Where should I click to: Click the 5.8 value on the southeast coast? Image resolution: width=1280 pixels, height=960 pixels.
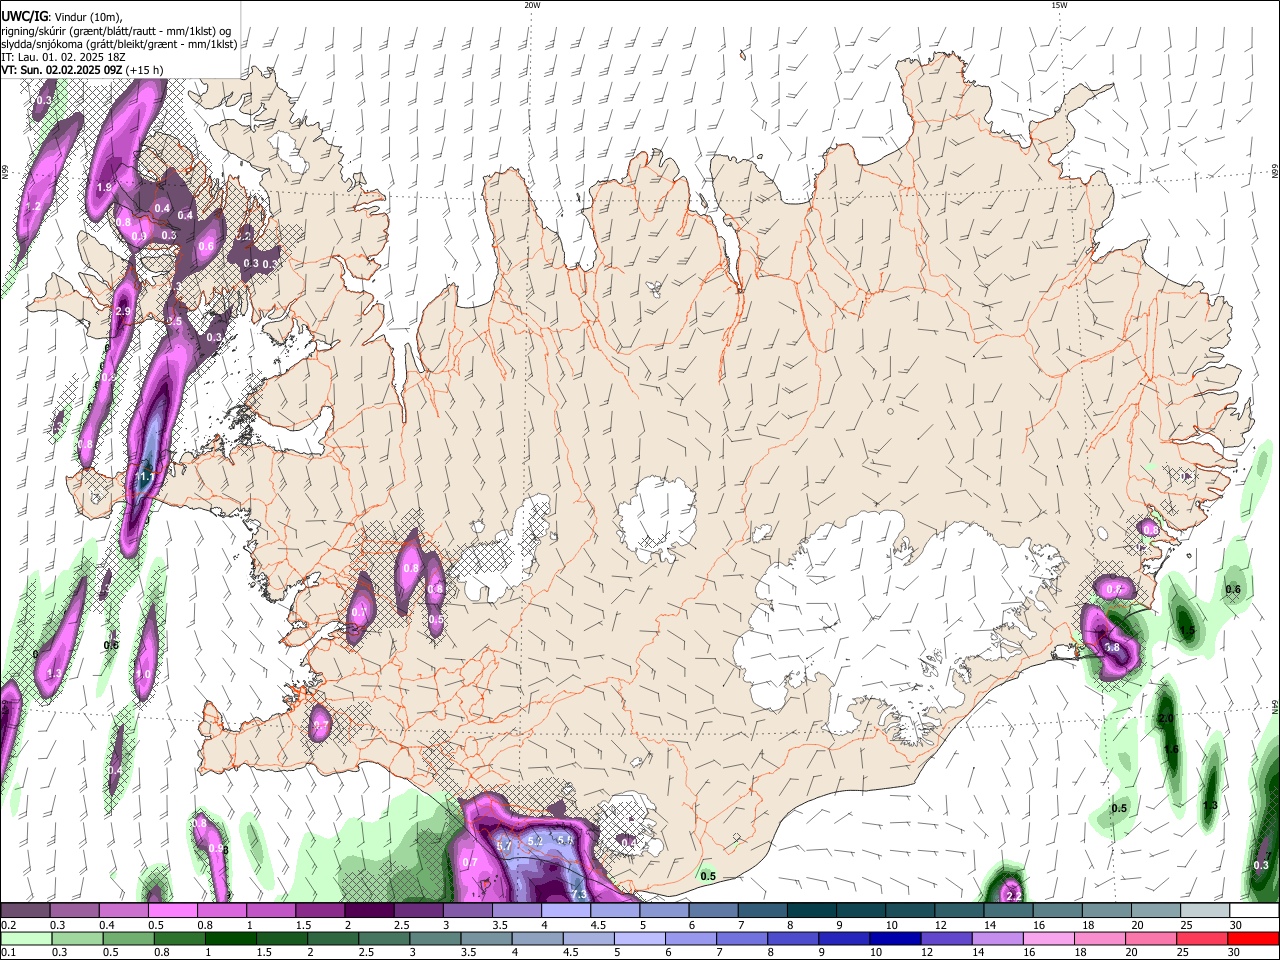point(1112,648)
